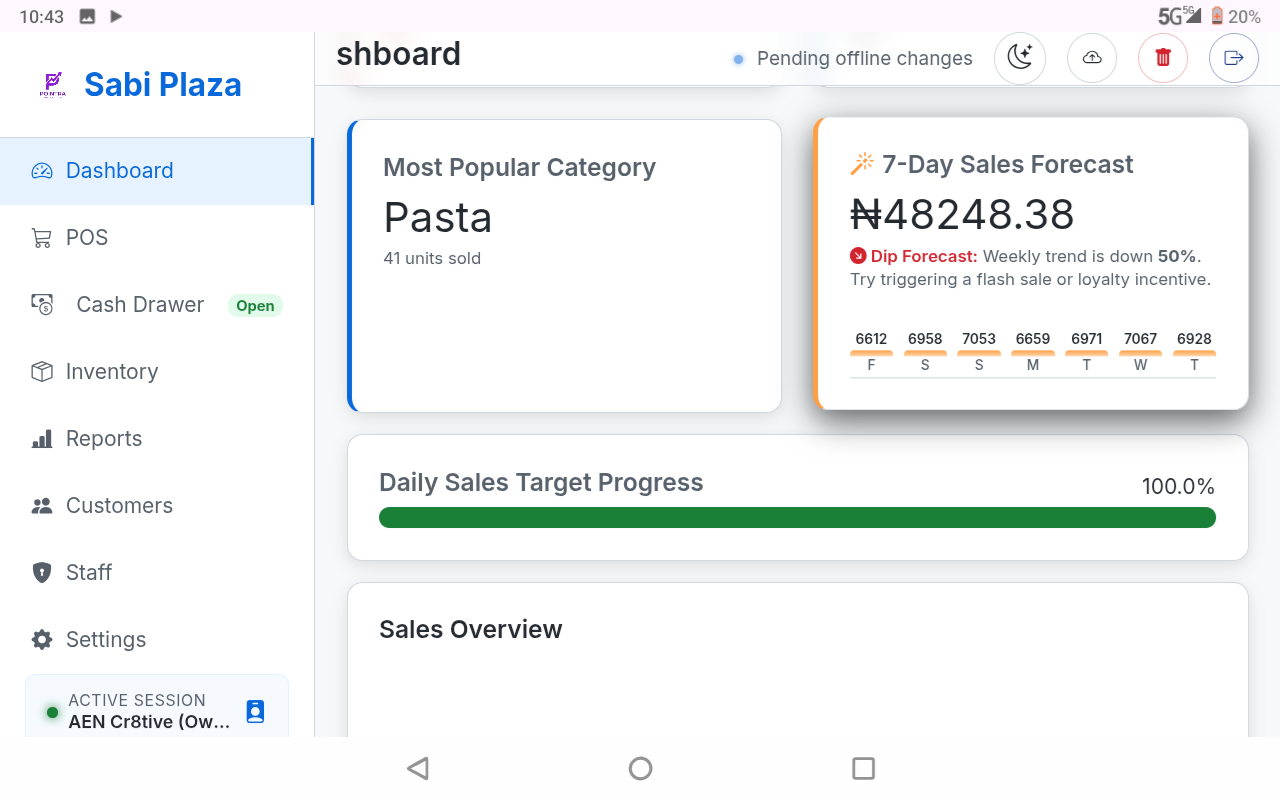Click the green "Open" cash drawer badge
This screenshot has height=800, width=1280.
click(255, 306)
